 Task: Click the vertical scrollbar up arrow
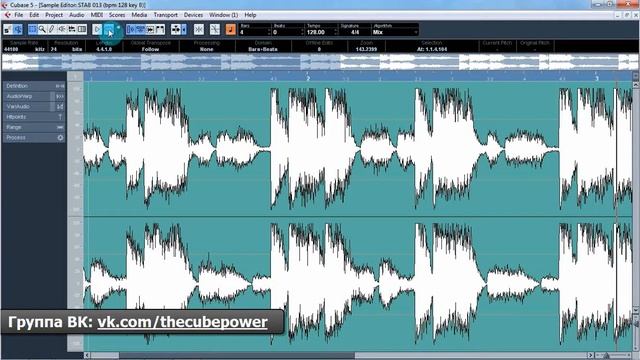click(636, 84)
